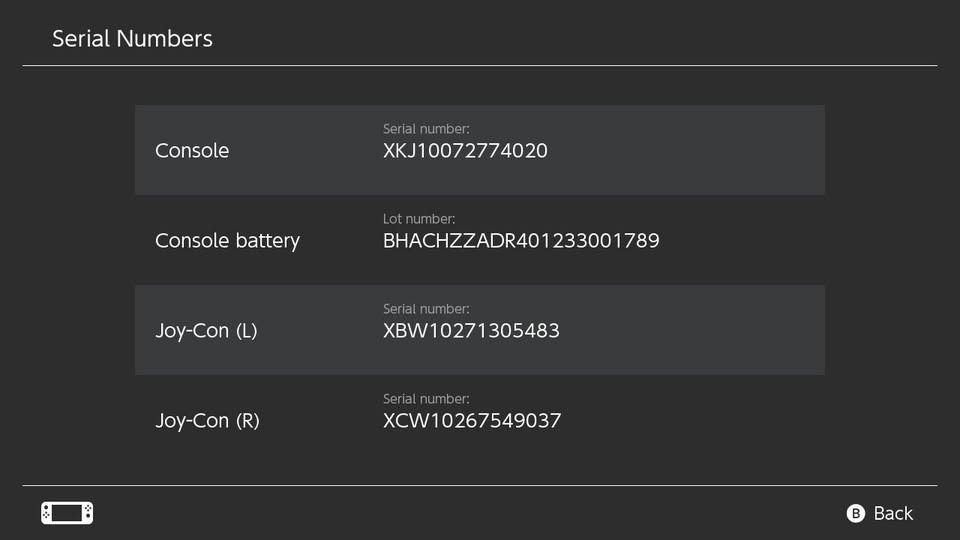Click the Joy-Con (R) label text
Image resolution: width=960 pixels, height=540 pixels.
tap(207, 421)
